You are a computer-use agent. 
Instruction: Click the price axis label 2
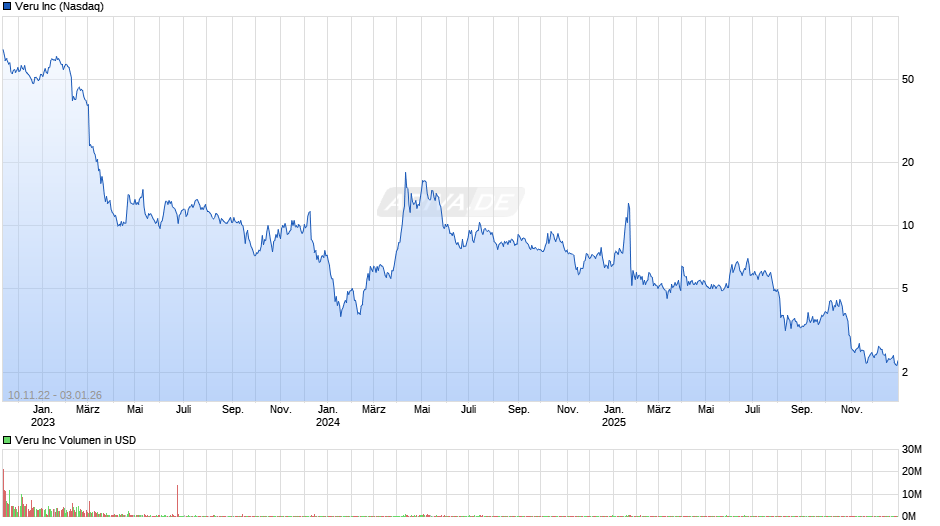pyautogui.click(x=905, y=372)
